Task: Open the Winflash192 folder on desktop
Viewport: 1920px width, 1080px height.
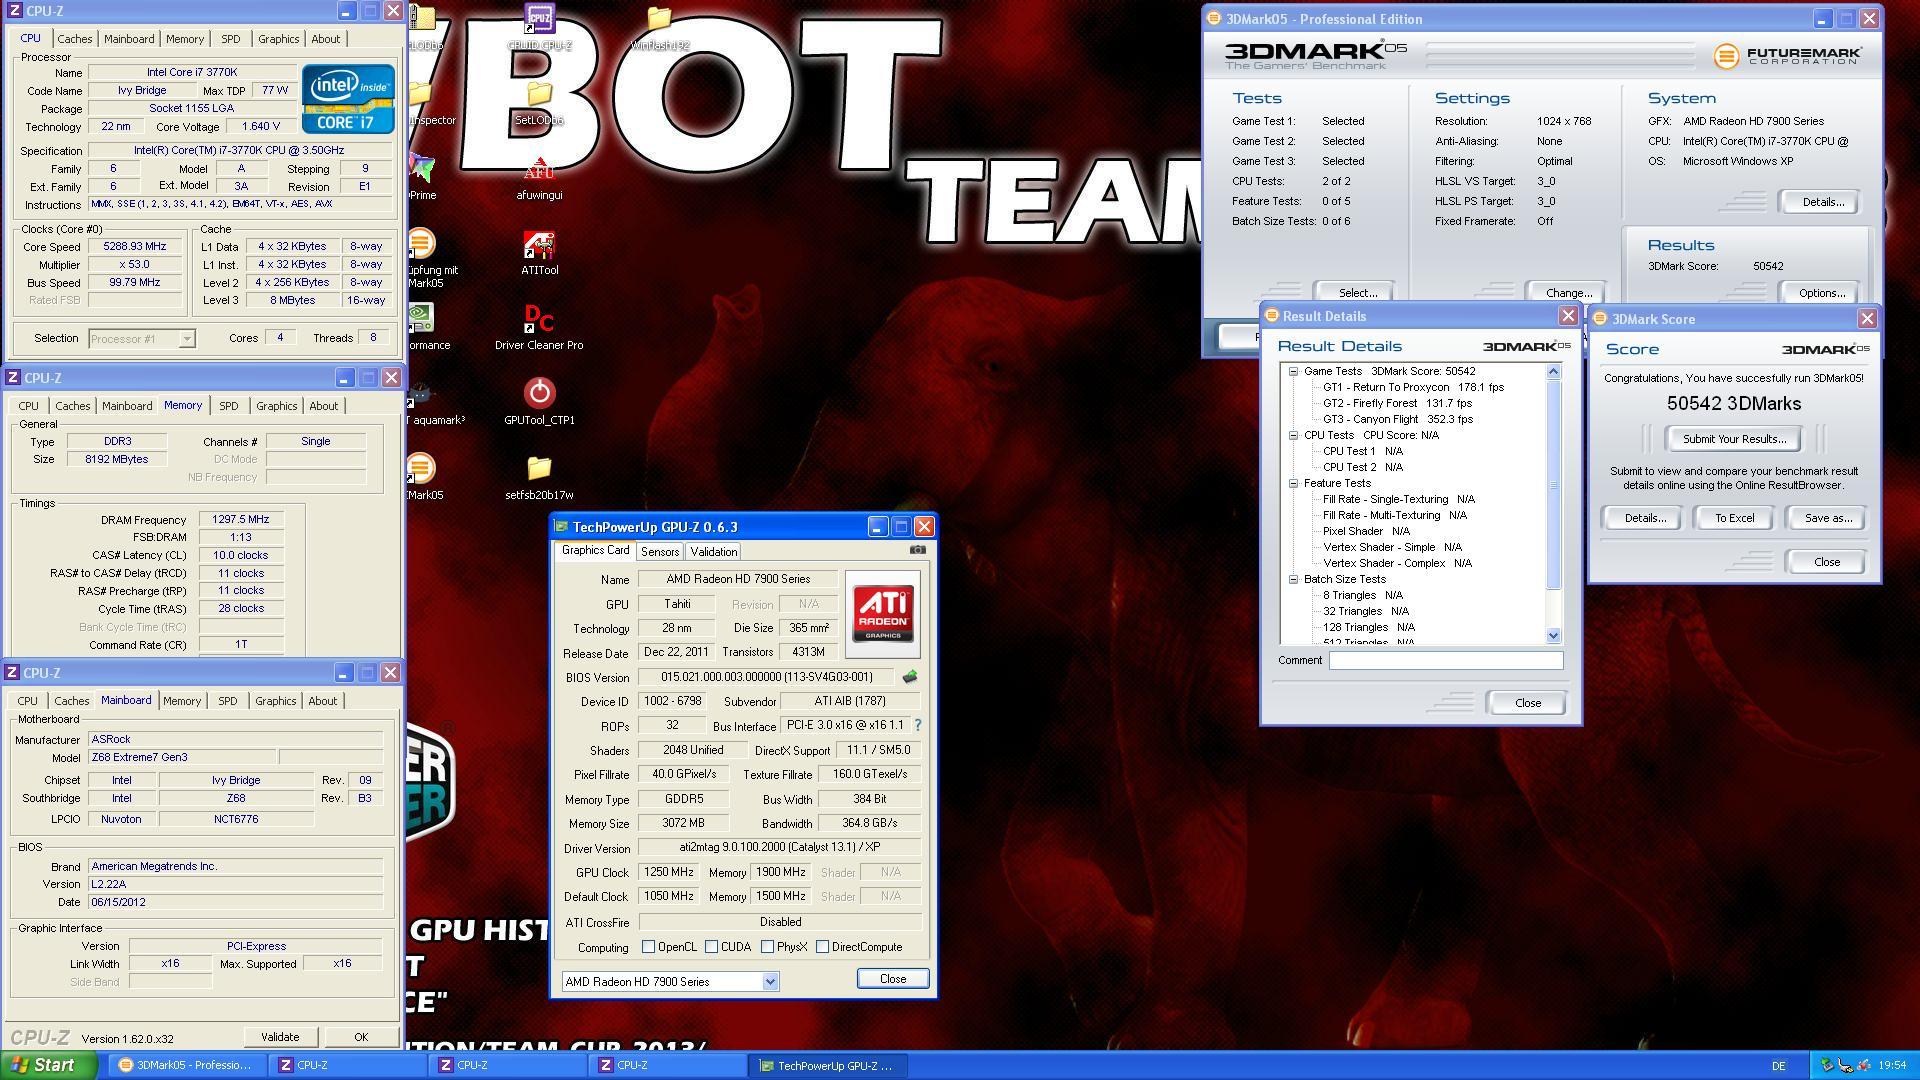Action: [659, 26]
